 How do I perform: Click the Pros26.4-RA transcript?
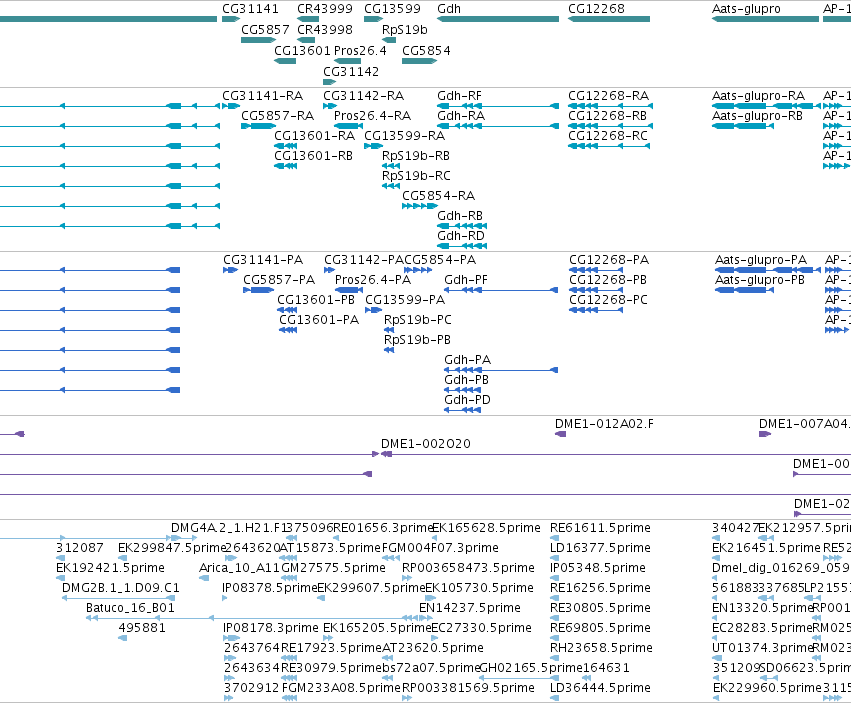(x=347, y=126)
